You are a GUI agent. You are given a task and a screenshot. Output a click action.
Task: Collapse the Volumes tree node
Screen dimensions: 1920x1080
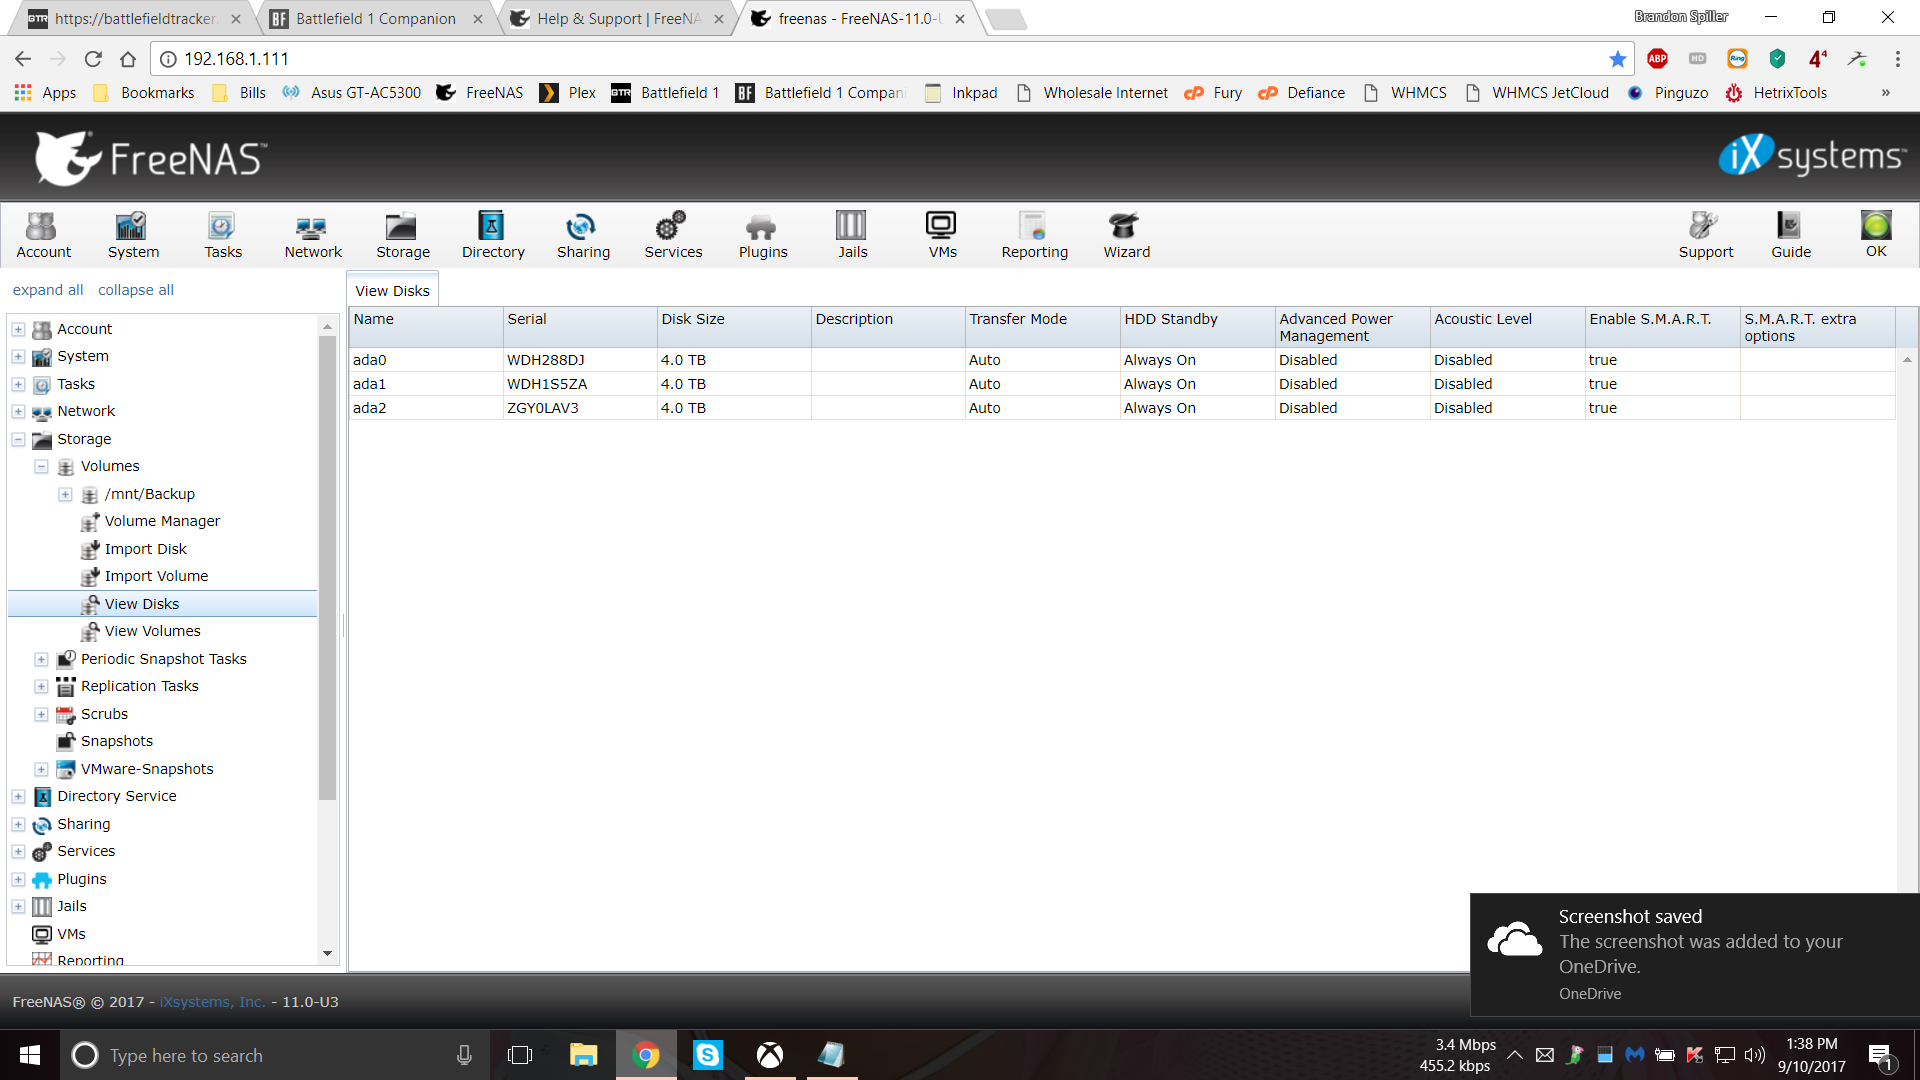(41, 466)
